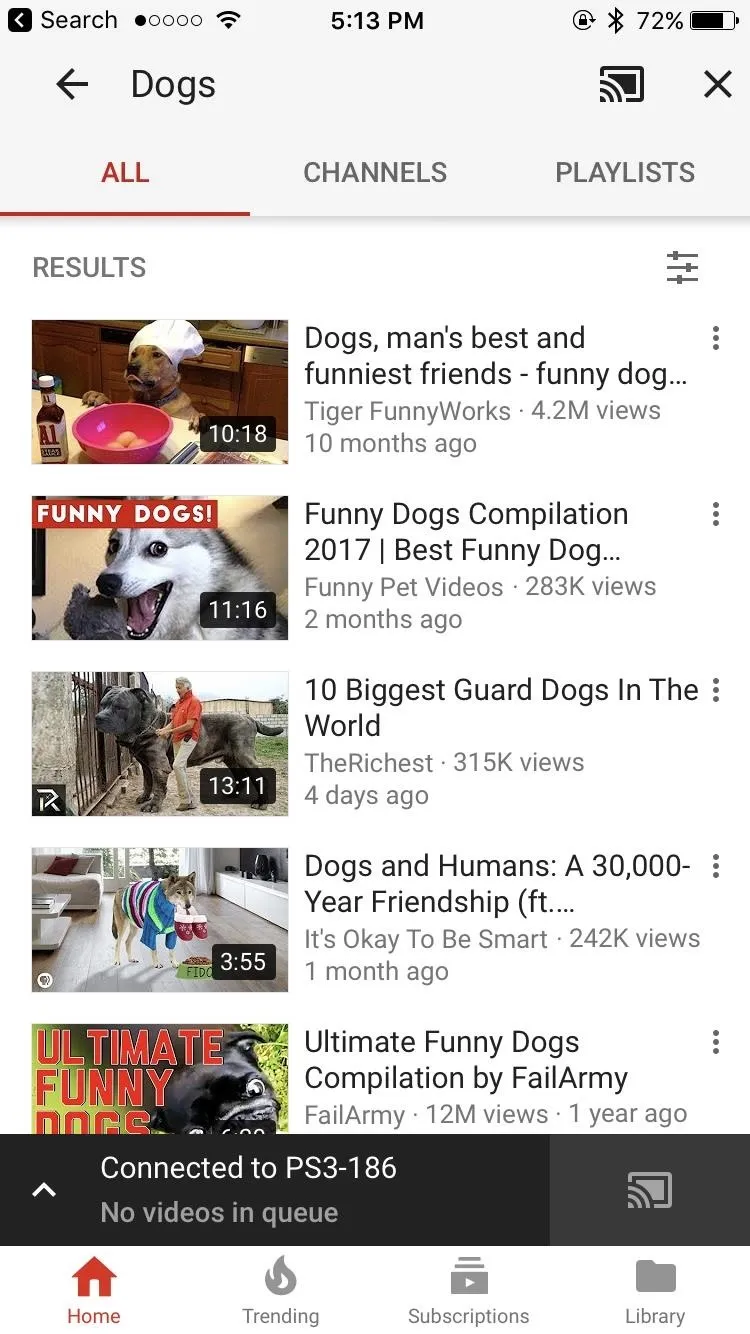Open menu for Dogs and Humans video
The image size is (750, 1334).
[x=715, y=866]
